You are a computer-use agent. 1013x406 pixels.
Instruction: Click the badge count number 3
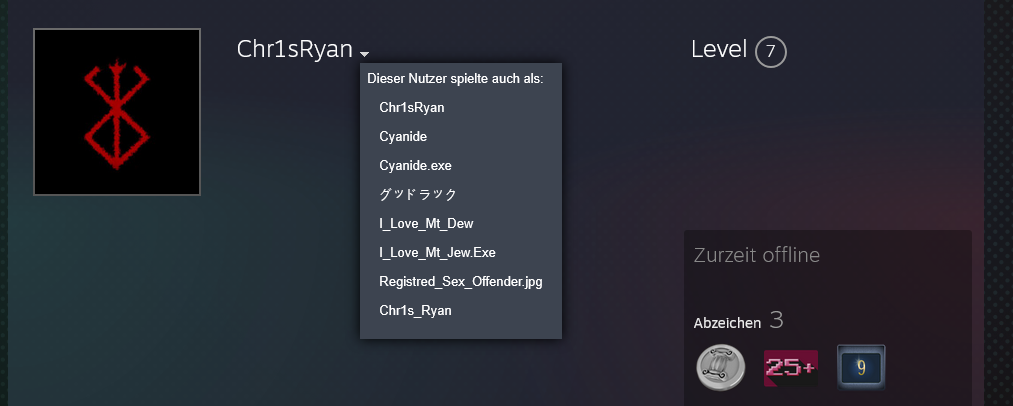coord(776,321)
